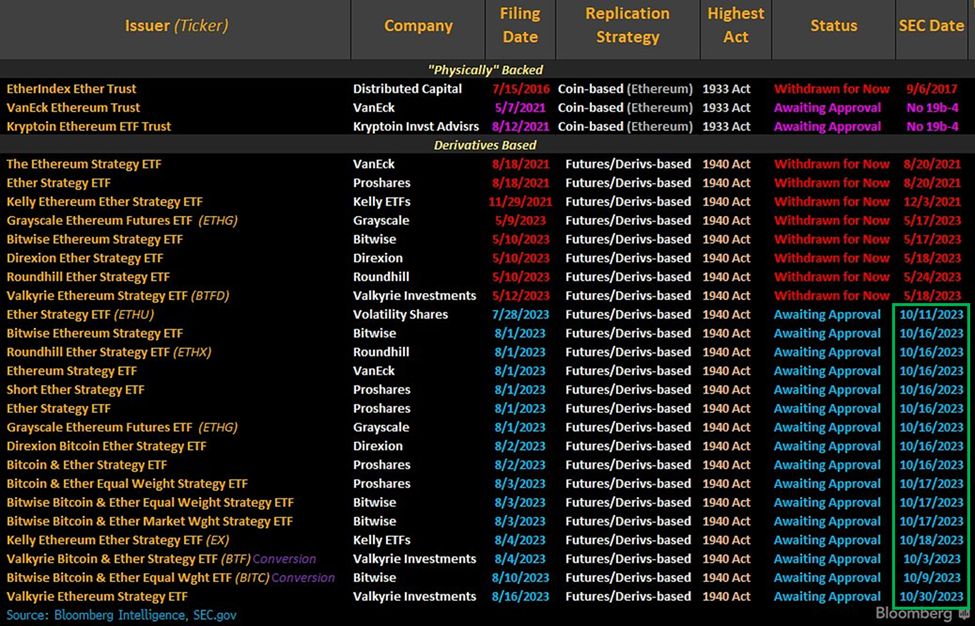Click Volatility Shares company cell
975x626 pixels.
click(x=400, y=315)
